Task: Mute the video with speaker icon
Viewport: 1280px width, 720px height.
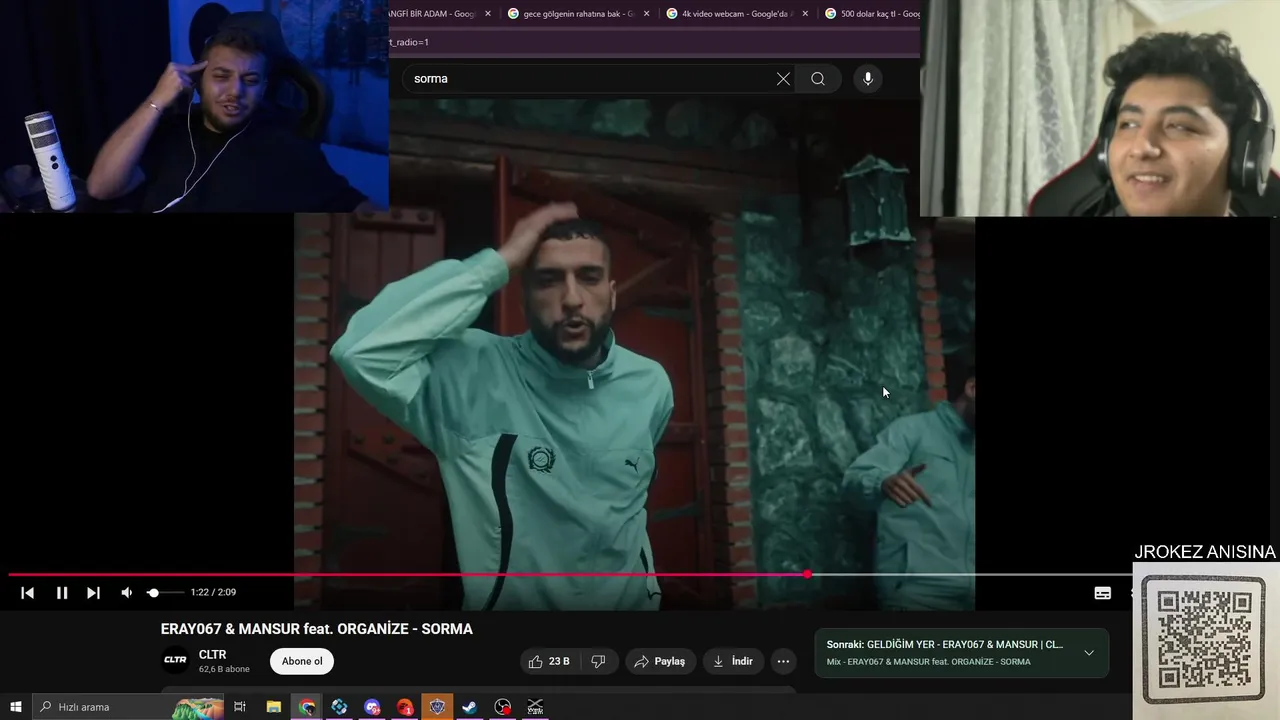Action: click(x=127, y=593)
